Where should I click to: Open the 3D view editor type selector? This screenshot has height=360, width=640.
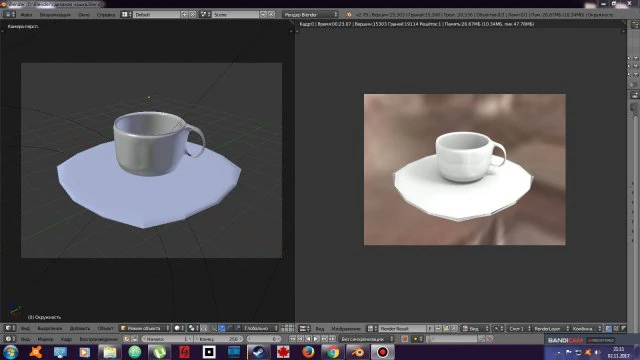pos(10,328)
